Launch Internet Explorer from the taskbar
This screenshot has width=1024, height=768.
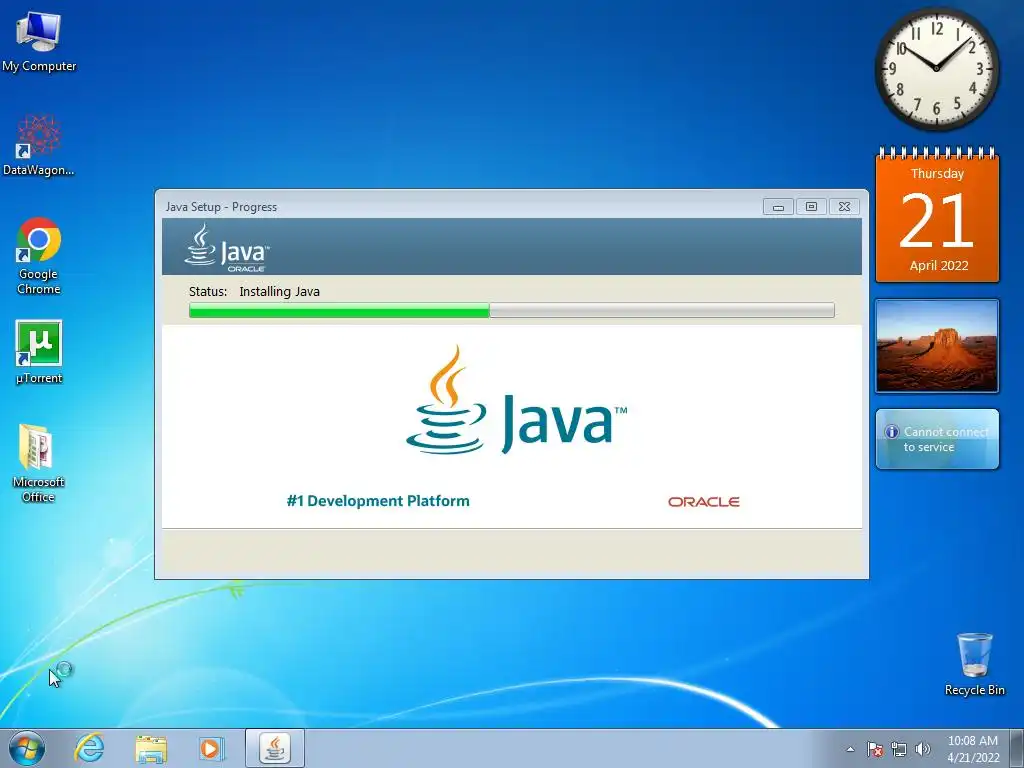click(x=89, y=748)
